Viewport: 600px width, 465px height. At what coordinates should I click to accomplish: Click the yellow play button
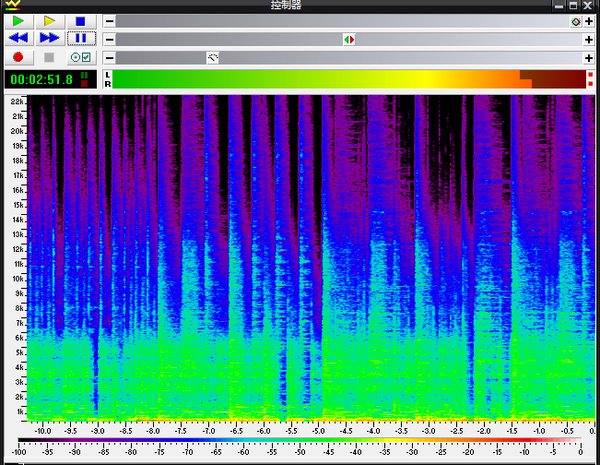coord(50,21)
